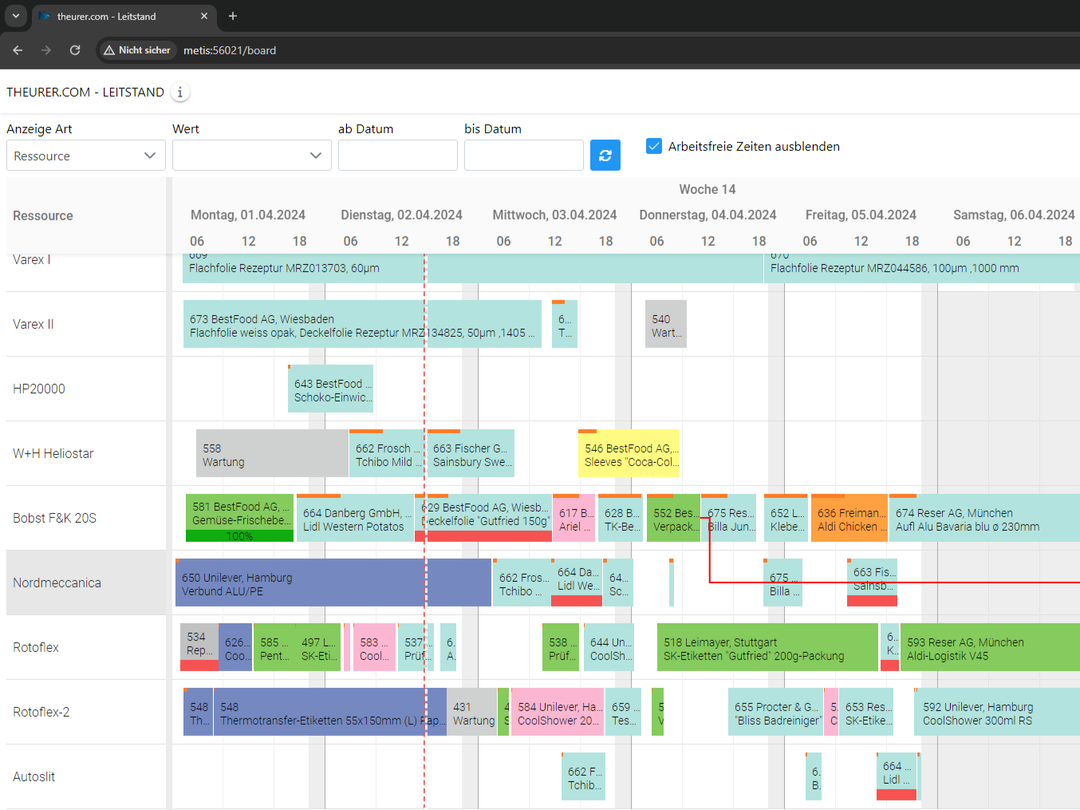Screen dimensions: 1080x810
Task: Select the Rotoflex-2 resource label
Action: 41,713
